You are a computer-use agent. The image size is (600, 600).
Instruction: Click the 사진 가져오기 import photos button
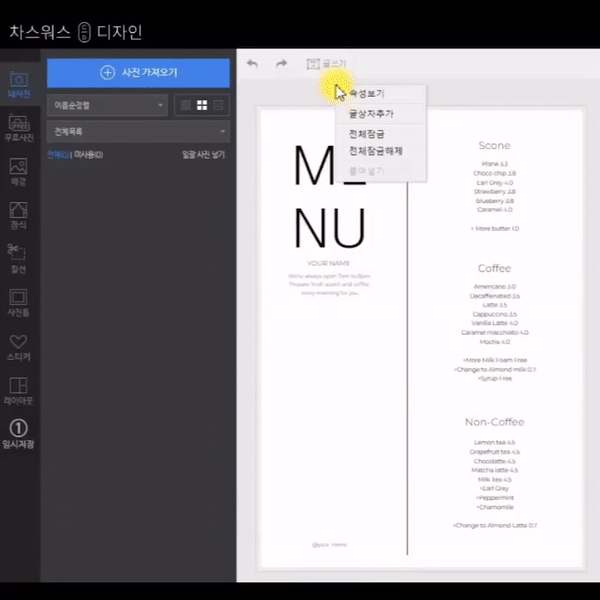pos(139,73)
